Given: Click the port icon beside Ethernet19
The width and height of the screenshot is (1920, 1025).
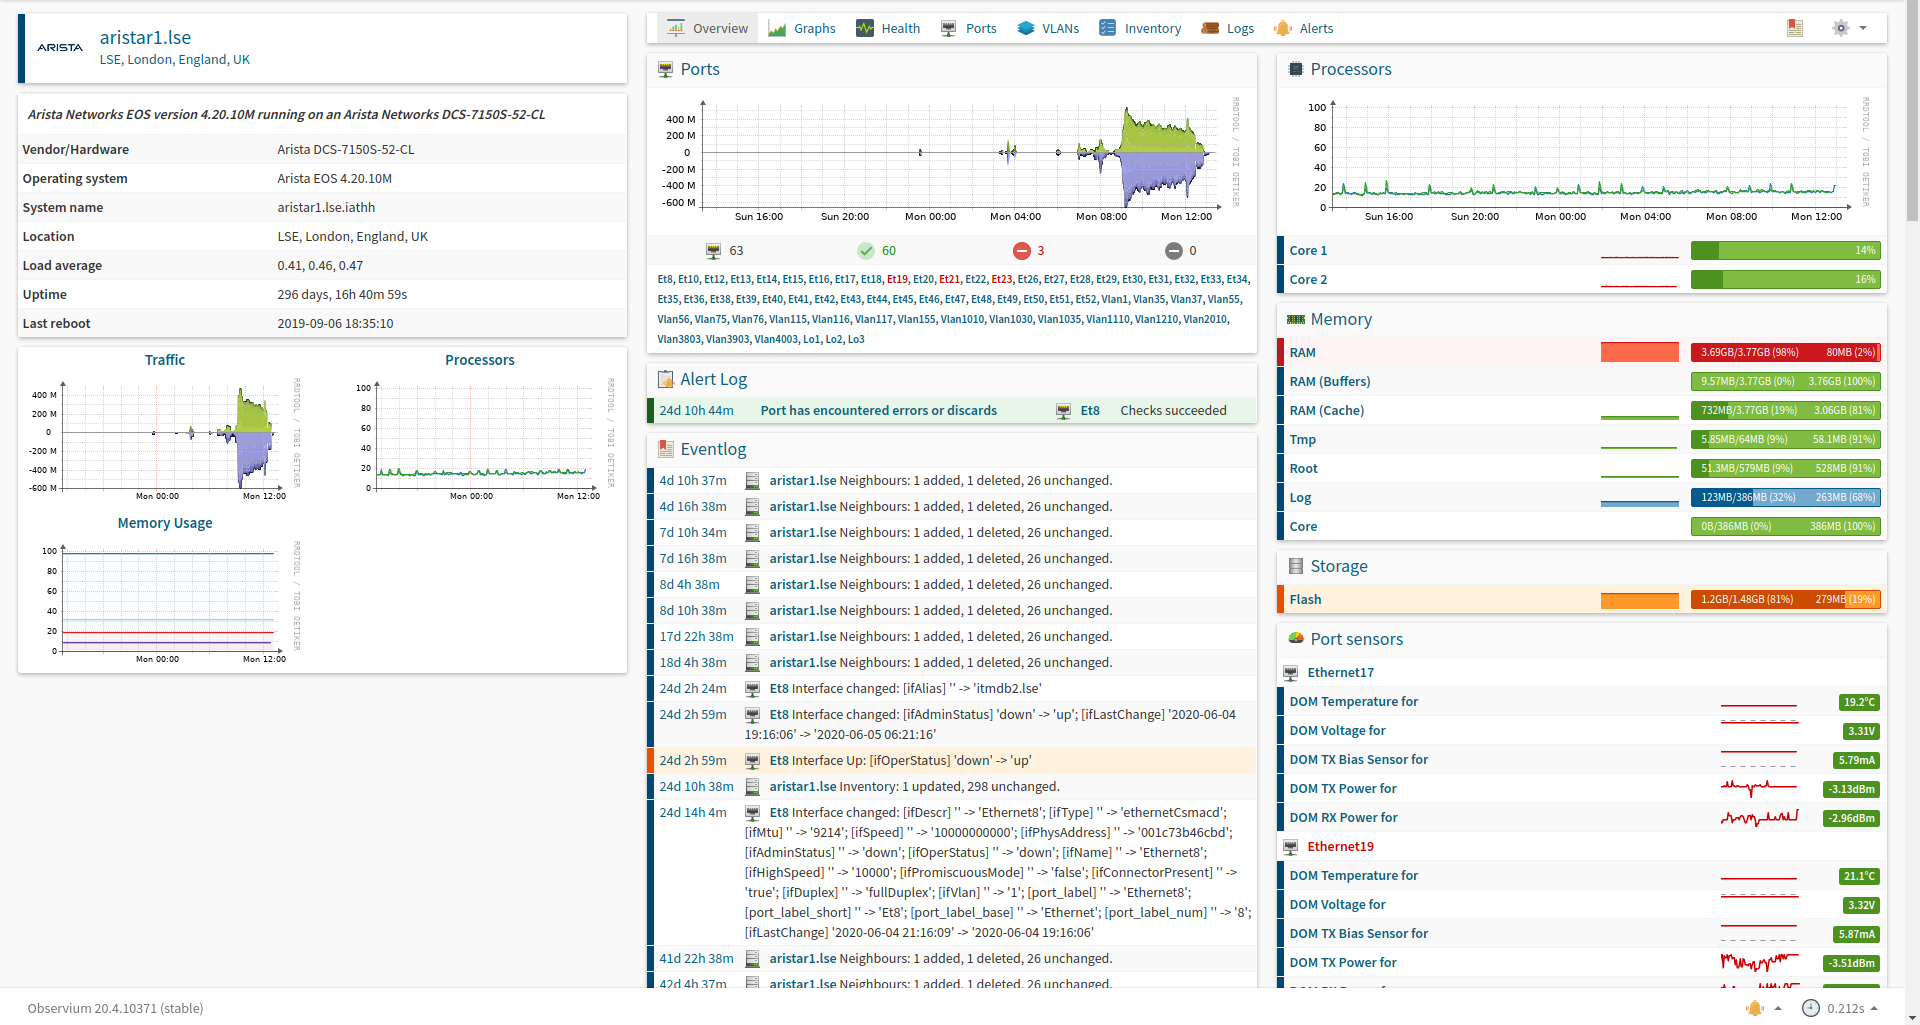Looking at the screenshot, I should (1290, 847).
